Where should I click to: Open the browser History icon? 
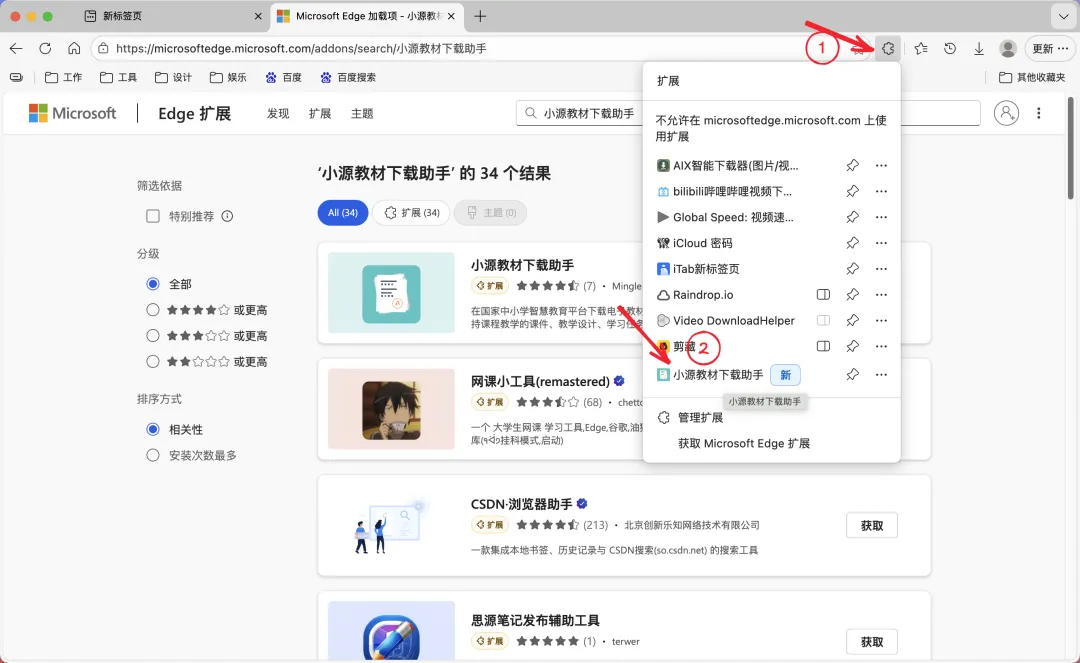click(x=950, y=48)
